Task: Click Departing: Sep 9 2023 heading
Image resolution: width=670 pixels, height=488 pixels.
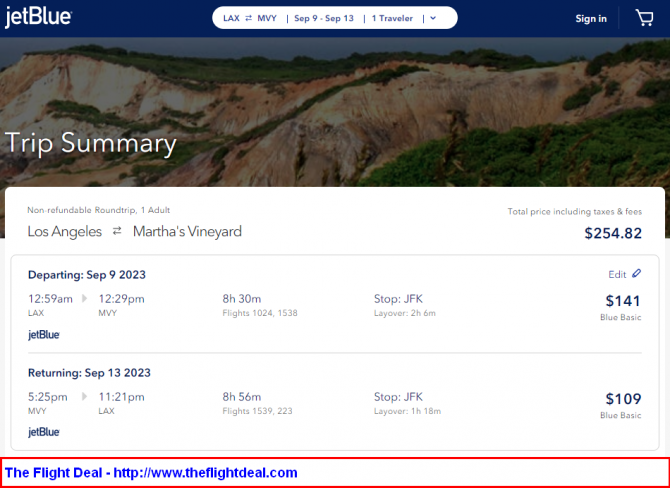Action: (x=87, y=275)
